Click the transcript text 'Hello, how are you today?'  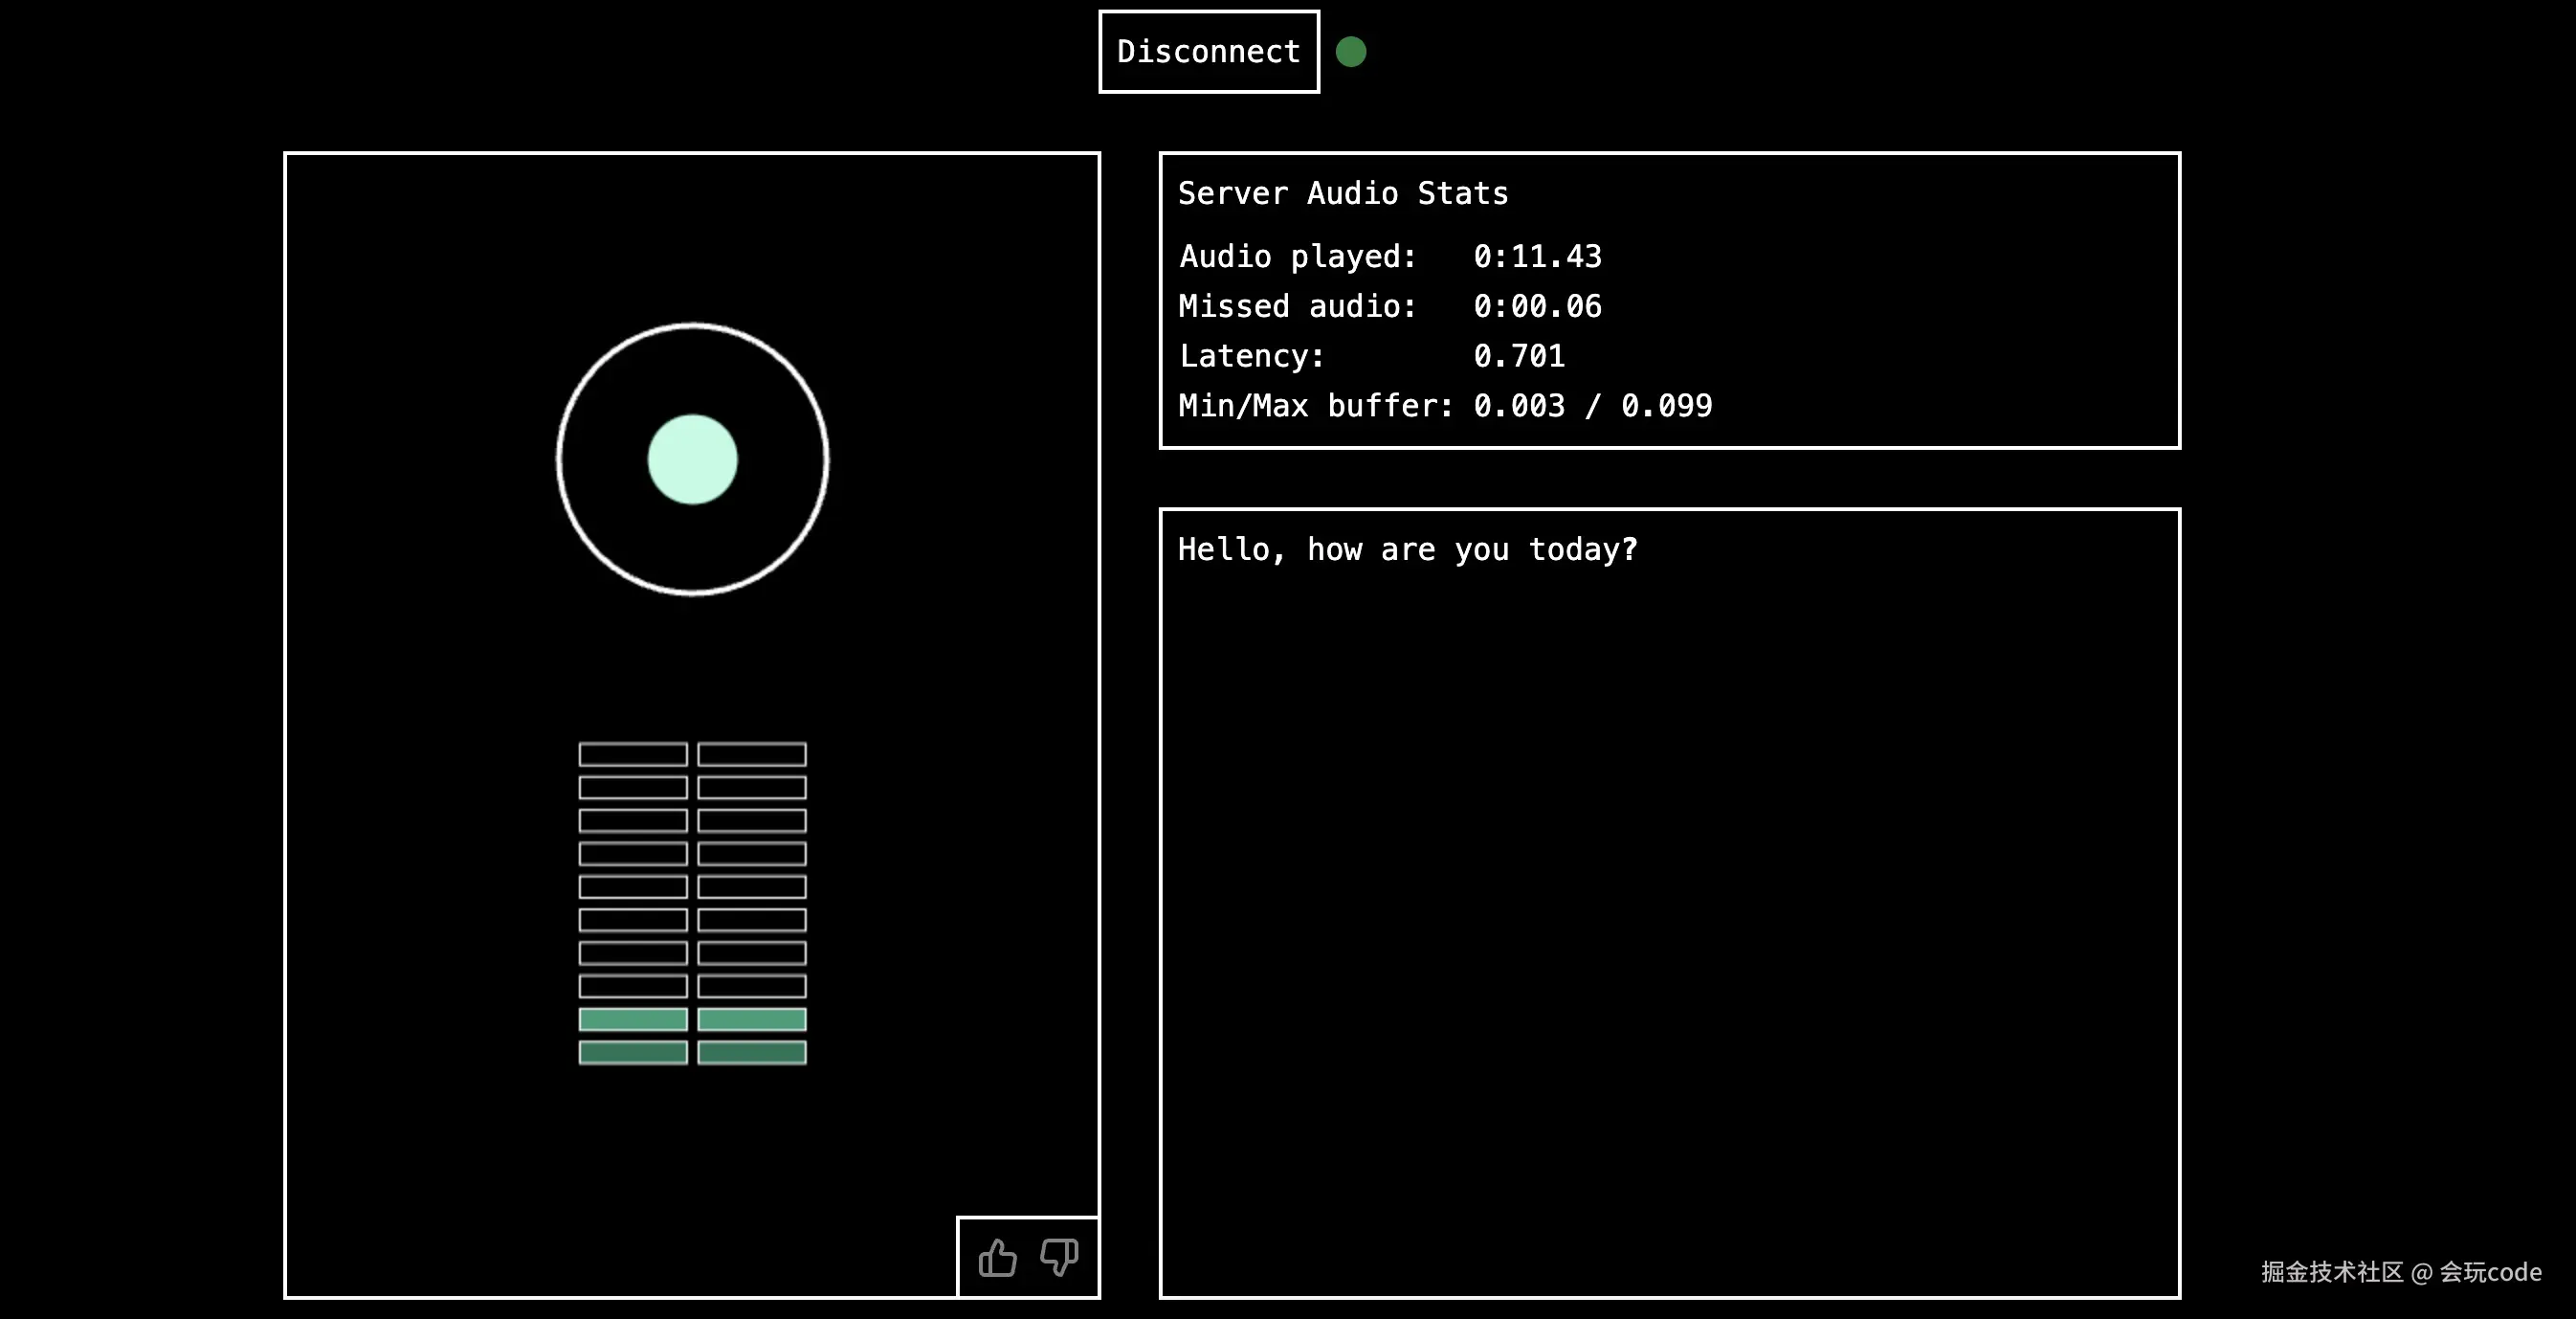tap(1407, 549)
